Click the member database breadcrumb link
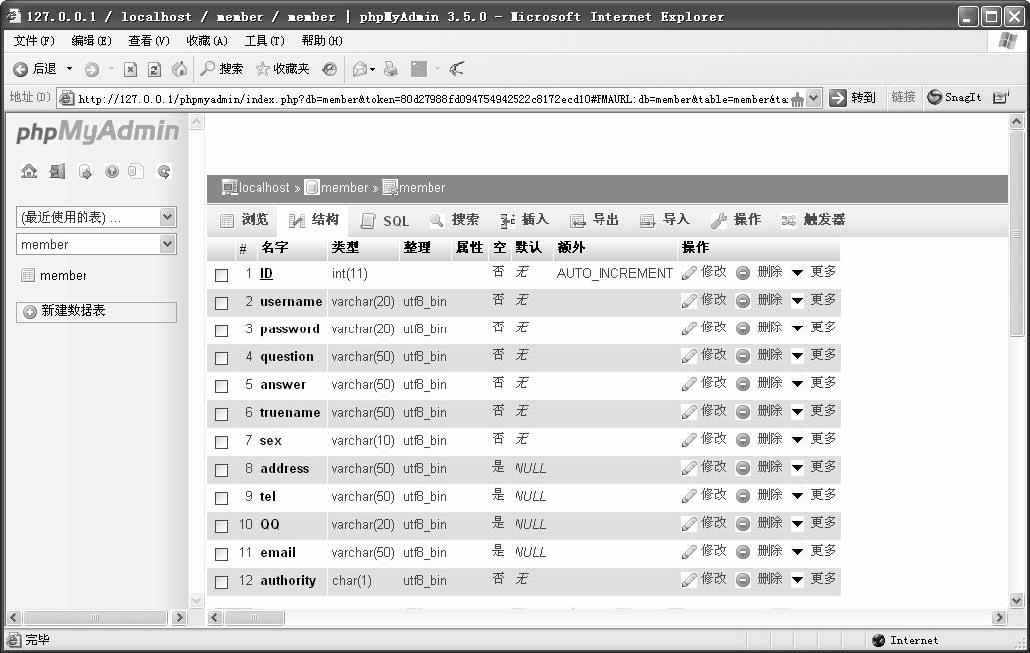This screenshot has width=1030, height=653. [x=344, y=188]
